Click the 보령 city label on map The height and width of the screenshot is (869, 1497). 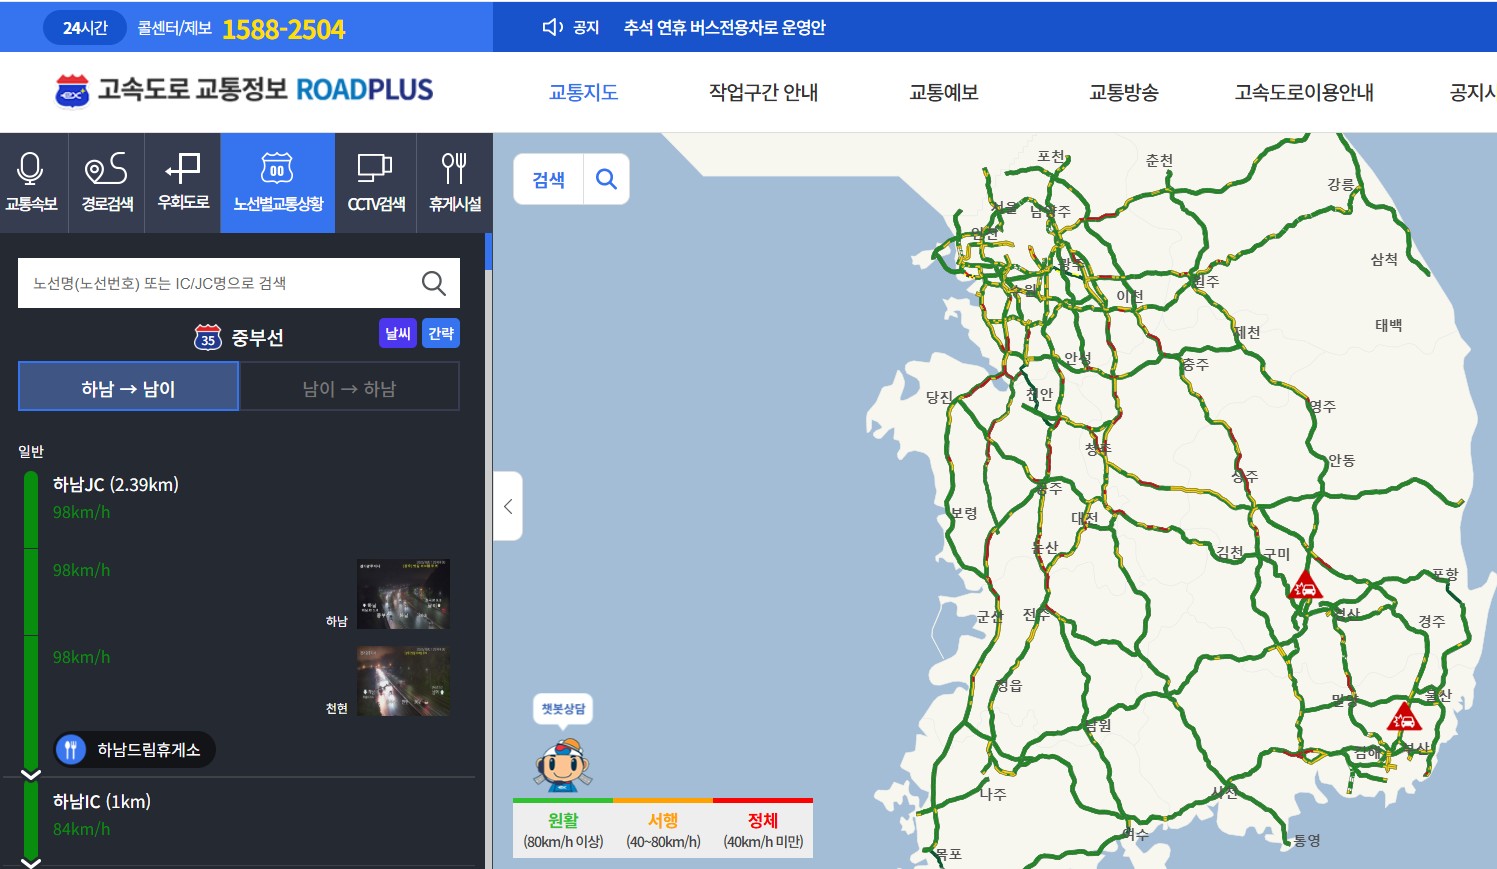point(963,513)
